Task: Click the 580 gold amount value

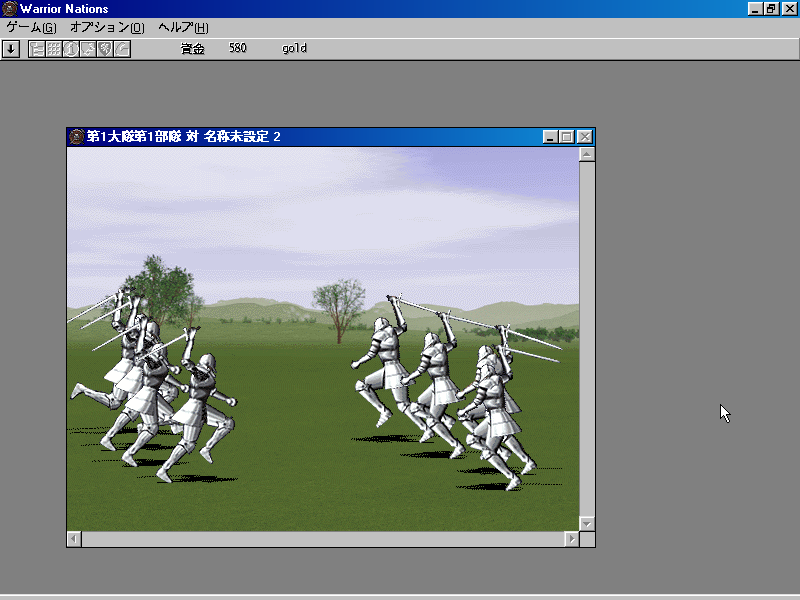Action: click(238, 48)
